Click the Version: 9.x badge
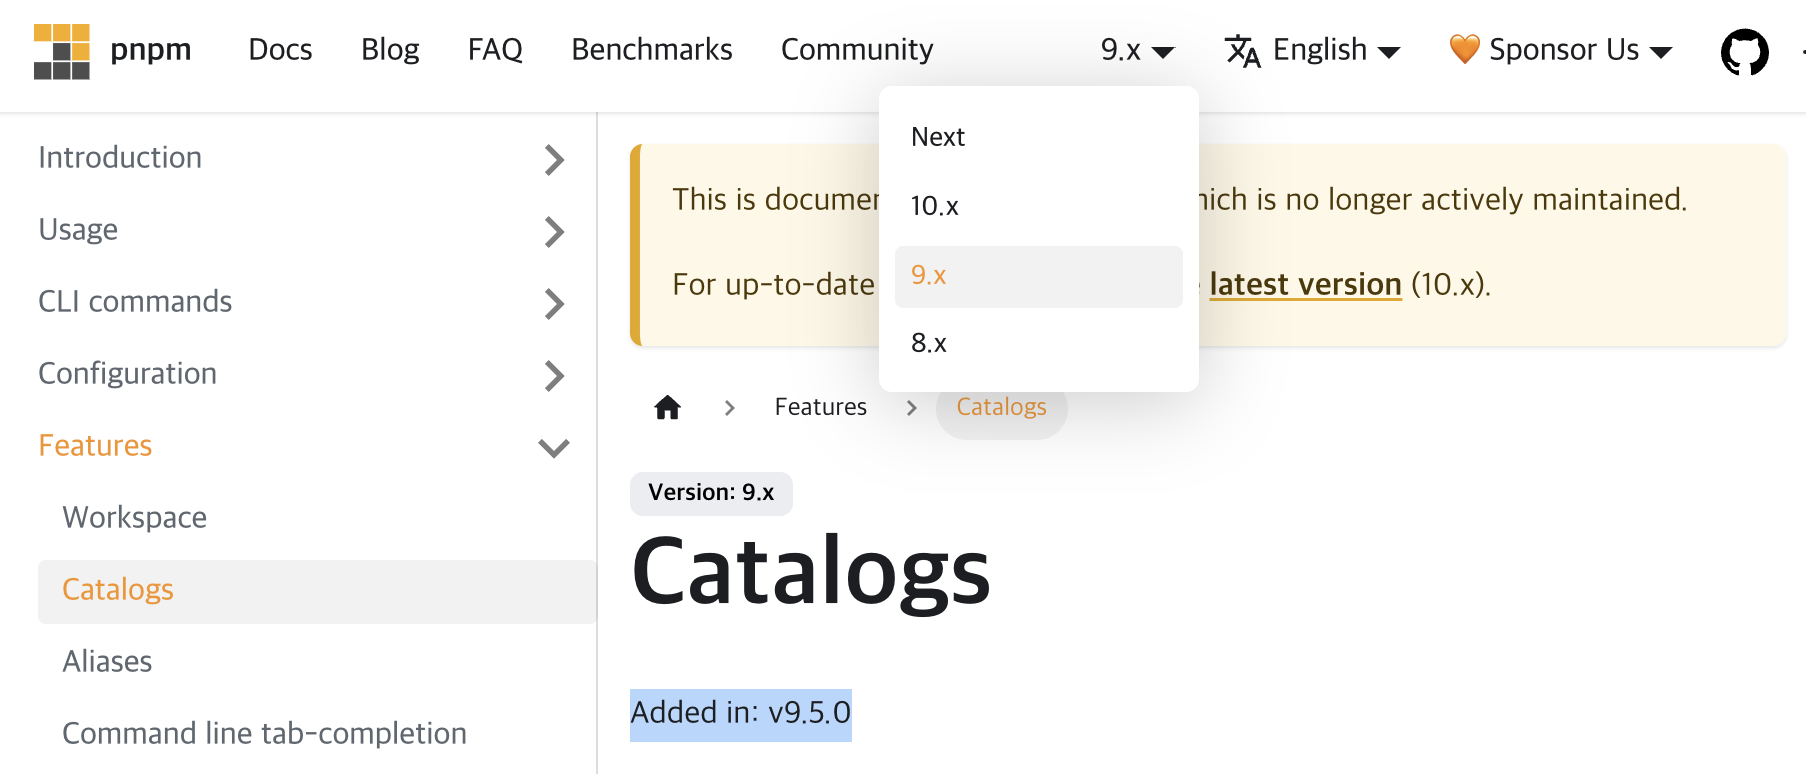Viewport: 1806px width, 774px height. point(711,493)
